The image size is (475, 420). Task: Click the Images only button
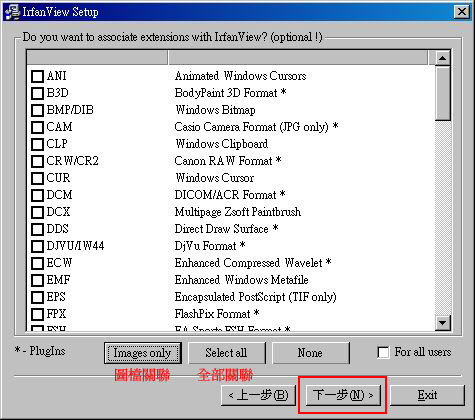coord(143,353)
